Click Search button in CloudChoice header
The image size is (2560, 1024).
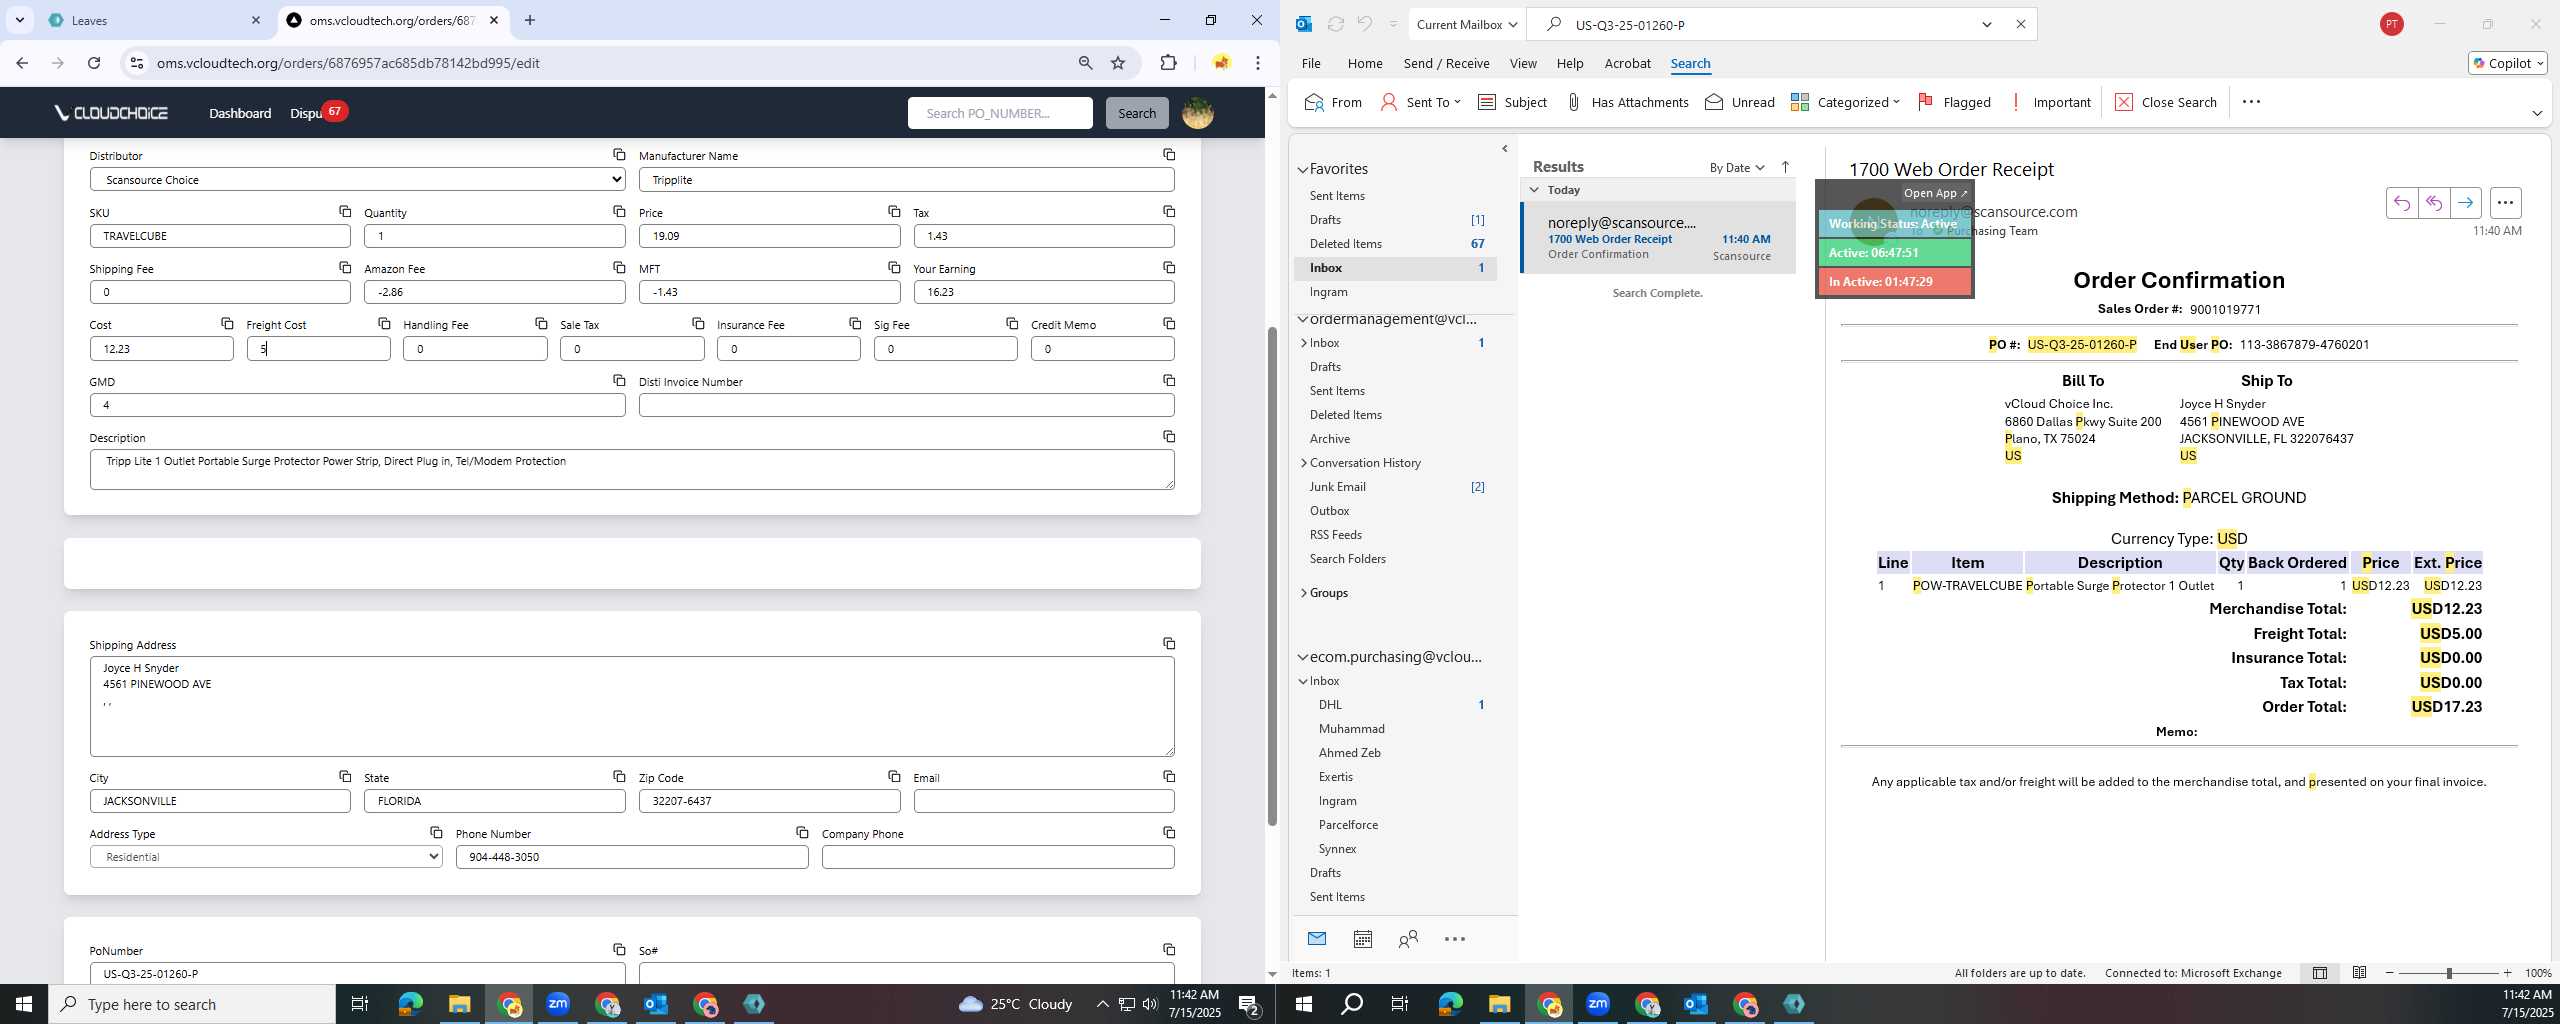click(x=1136, y=113)
